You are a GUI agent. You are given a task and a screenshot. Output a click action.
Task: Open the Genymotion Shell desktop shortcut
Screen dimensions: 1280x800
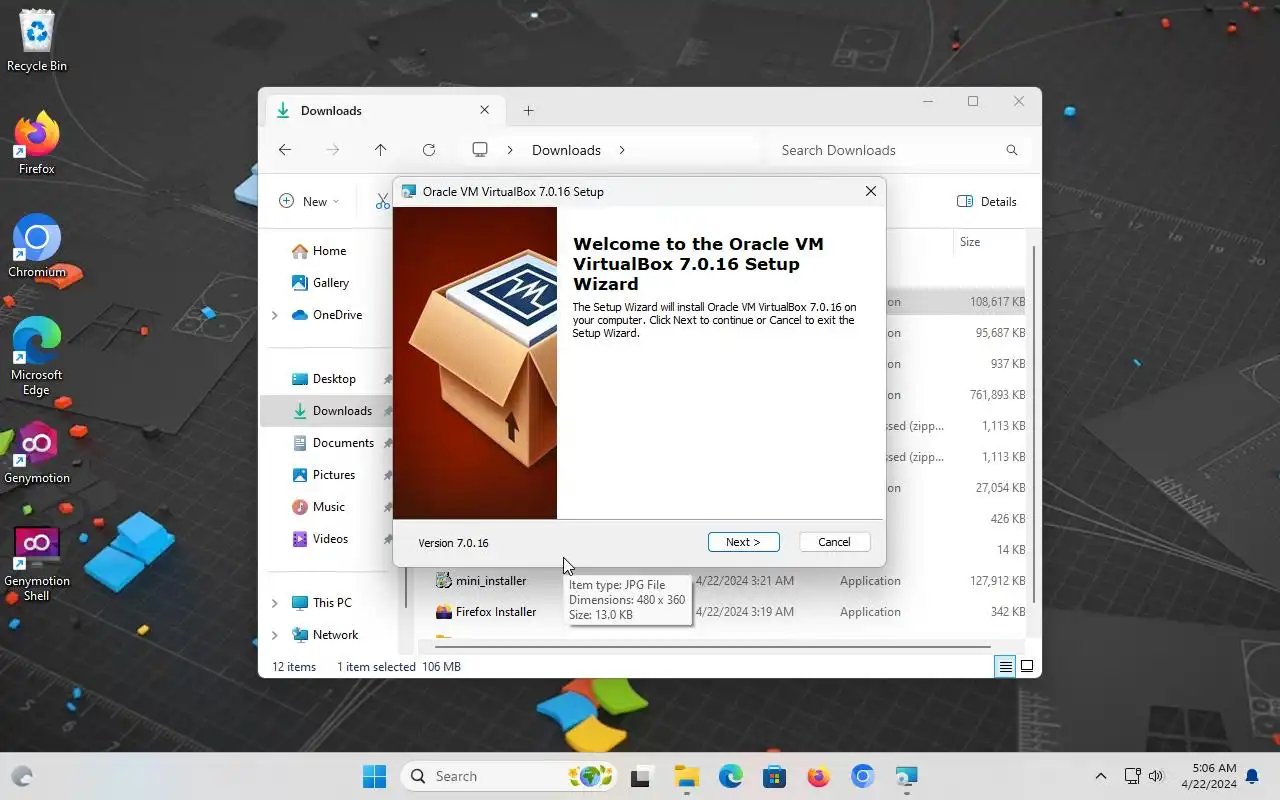pyautogui.click(x=37, y=565)
